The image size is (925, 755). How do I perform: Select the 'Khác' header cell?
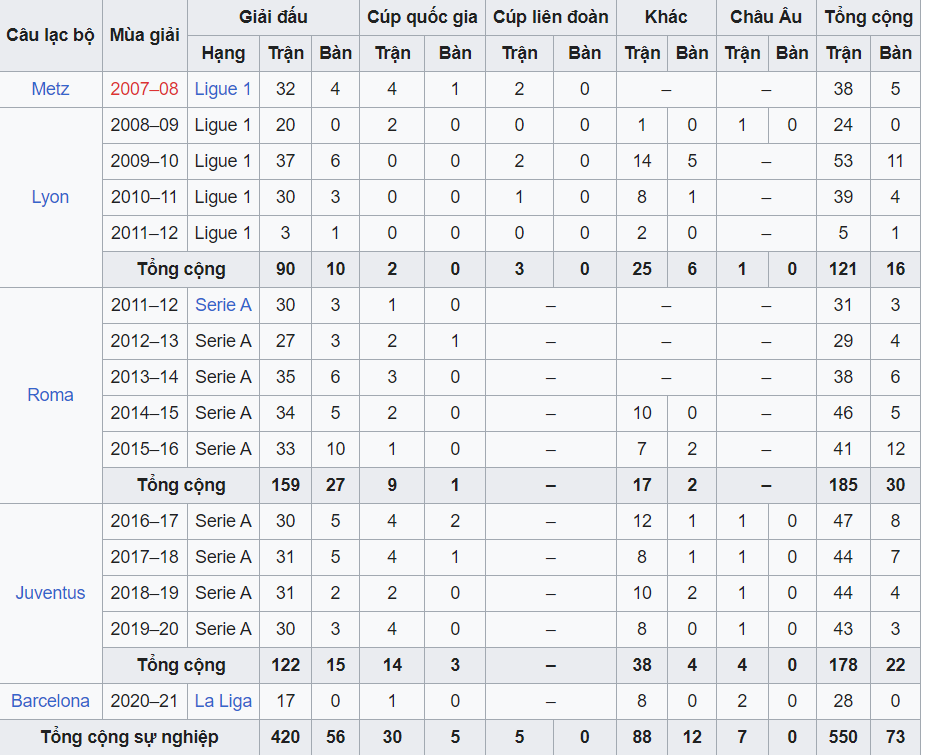666,17
